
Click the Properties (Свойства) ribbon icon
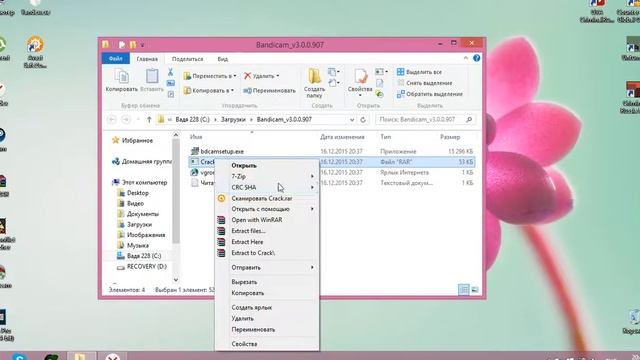(x=360, y=83)
